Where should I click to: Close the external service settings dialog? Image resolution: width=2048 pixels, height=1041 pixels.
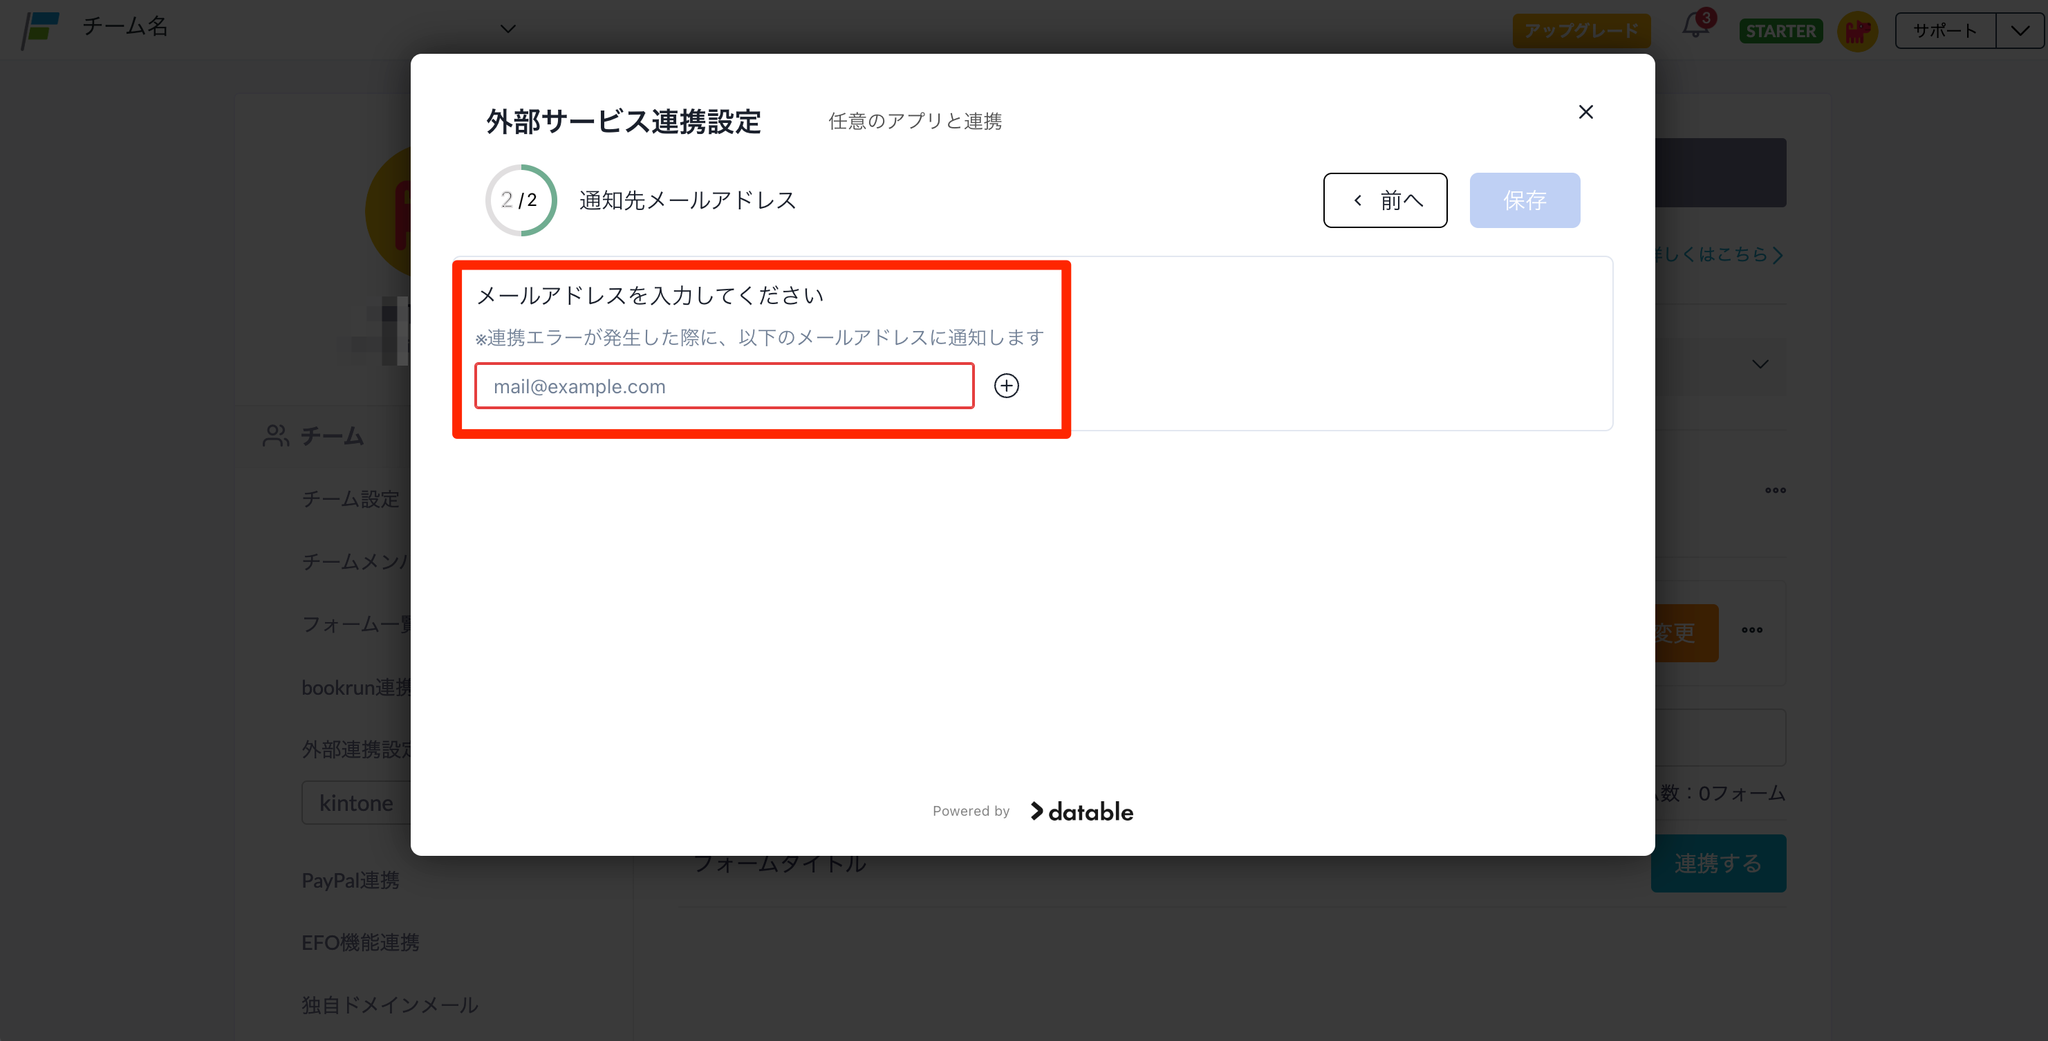tap(1585, 112)
